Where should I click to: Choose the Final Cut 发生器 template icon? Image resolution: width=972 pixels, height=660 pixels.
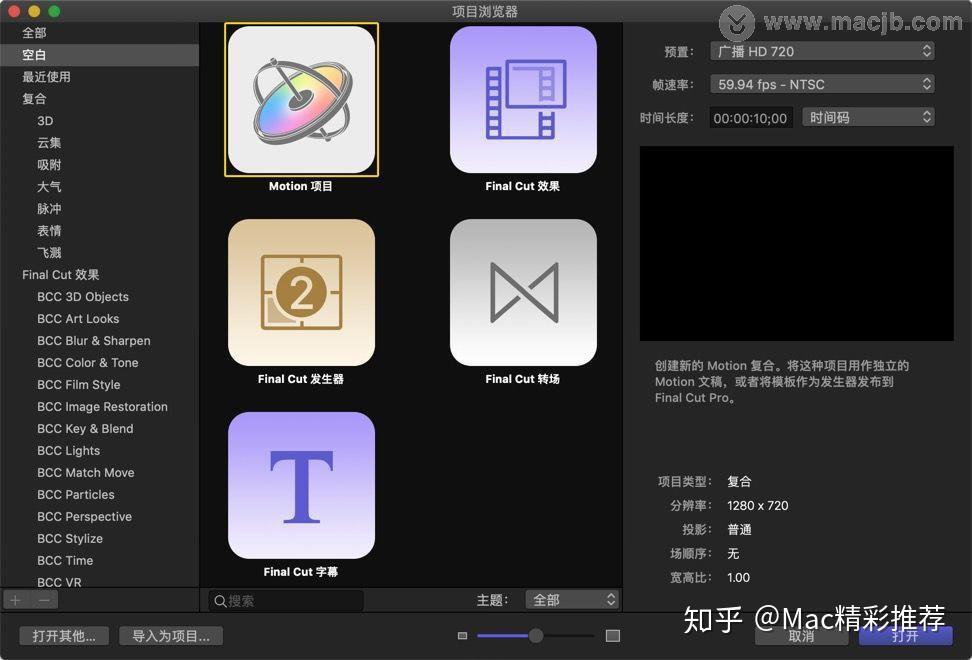click(301, 293)
